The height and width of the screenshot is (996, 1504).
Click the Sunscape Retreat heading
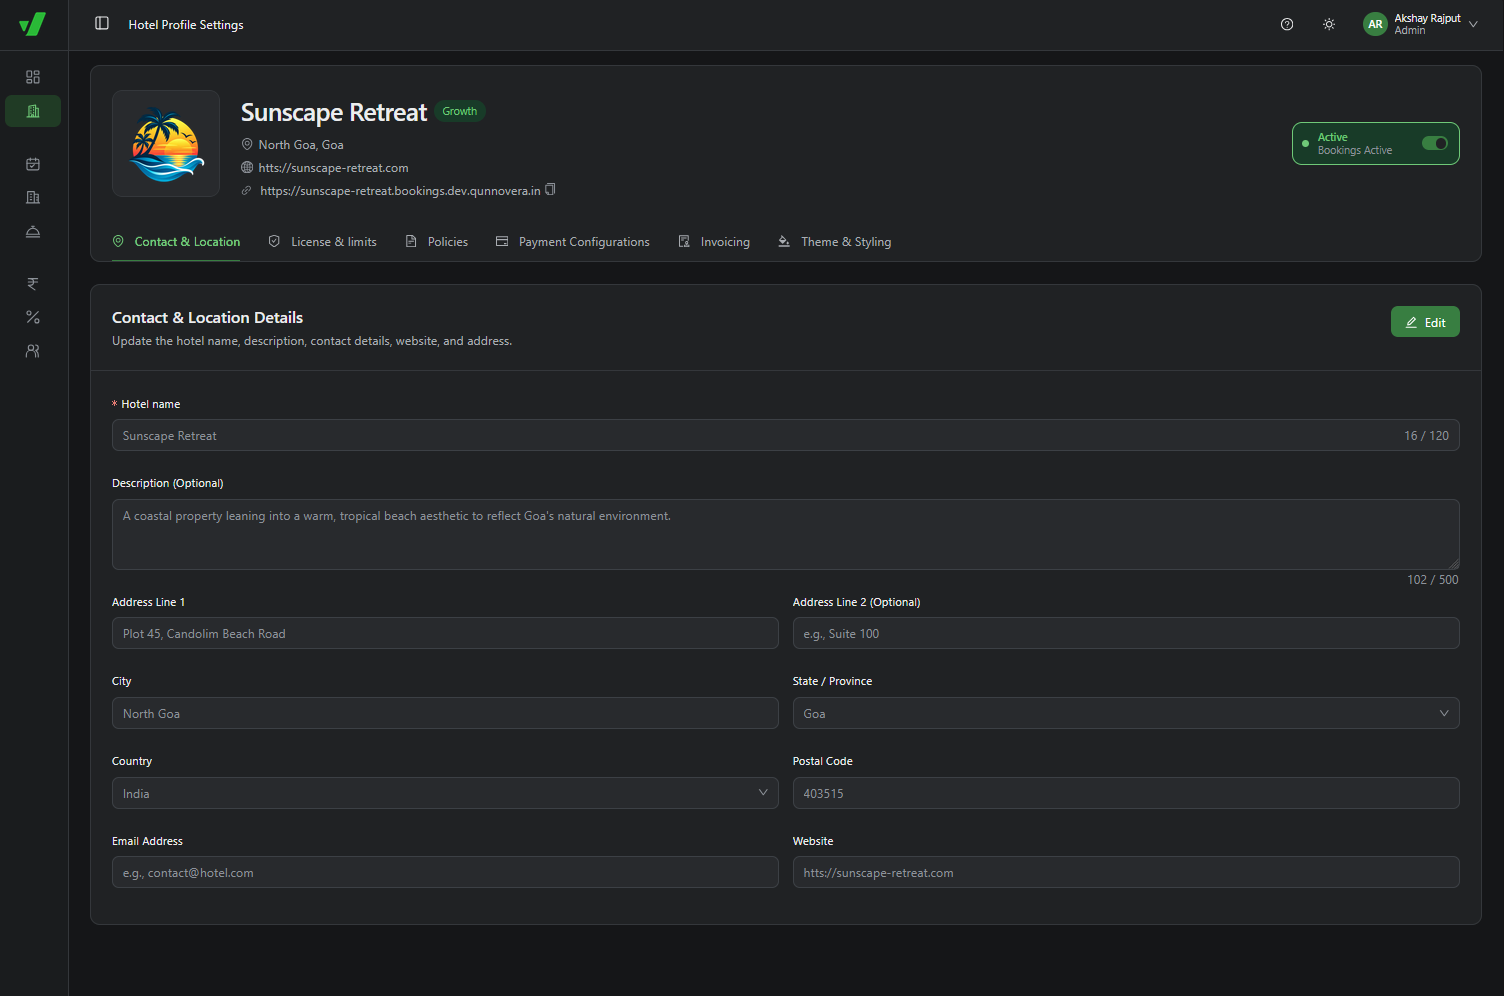334,112
